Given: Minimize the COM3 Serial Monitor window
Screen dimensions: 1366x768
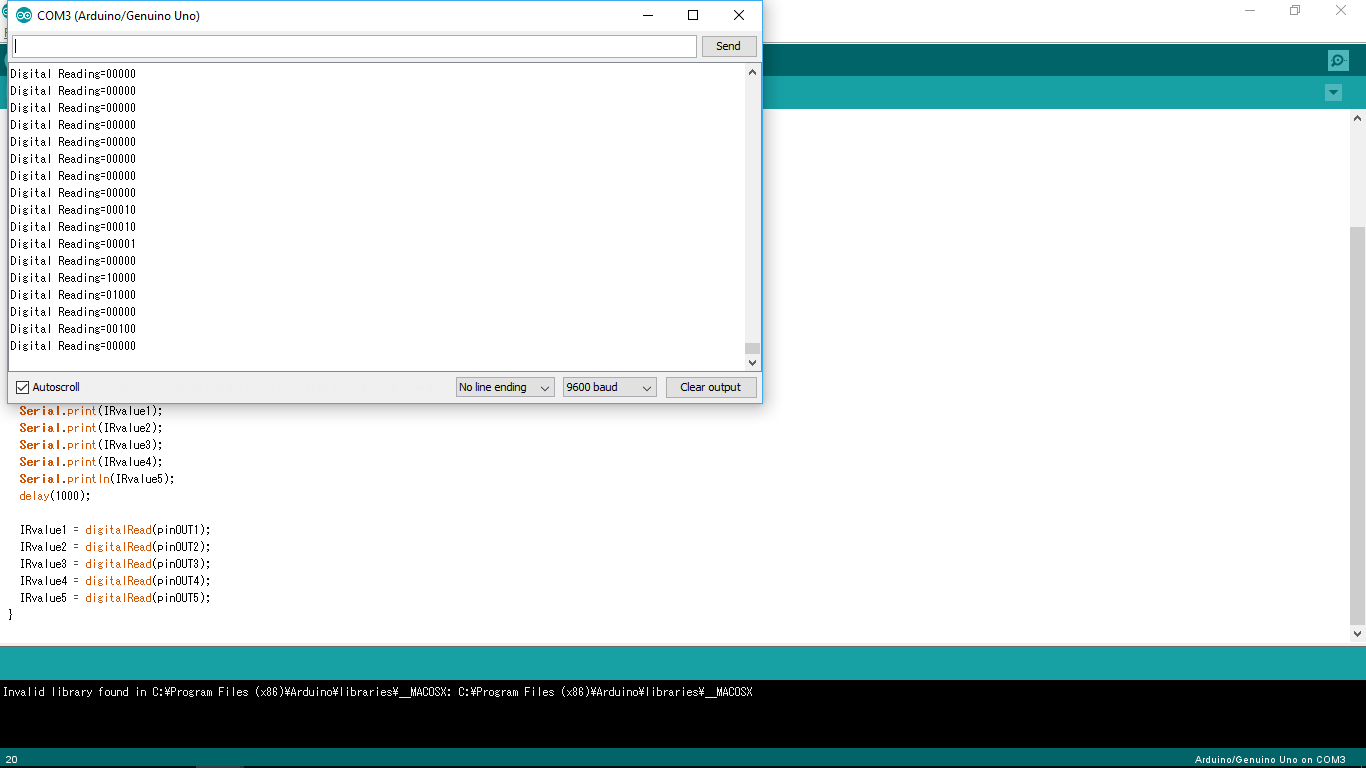Looking at the screenshot, I should coord(648,15).
